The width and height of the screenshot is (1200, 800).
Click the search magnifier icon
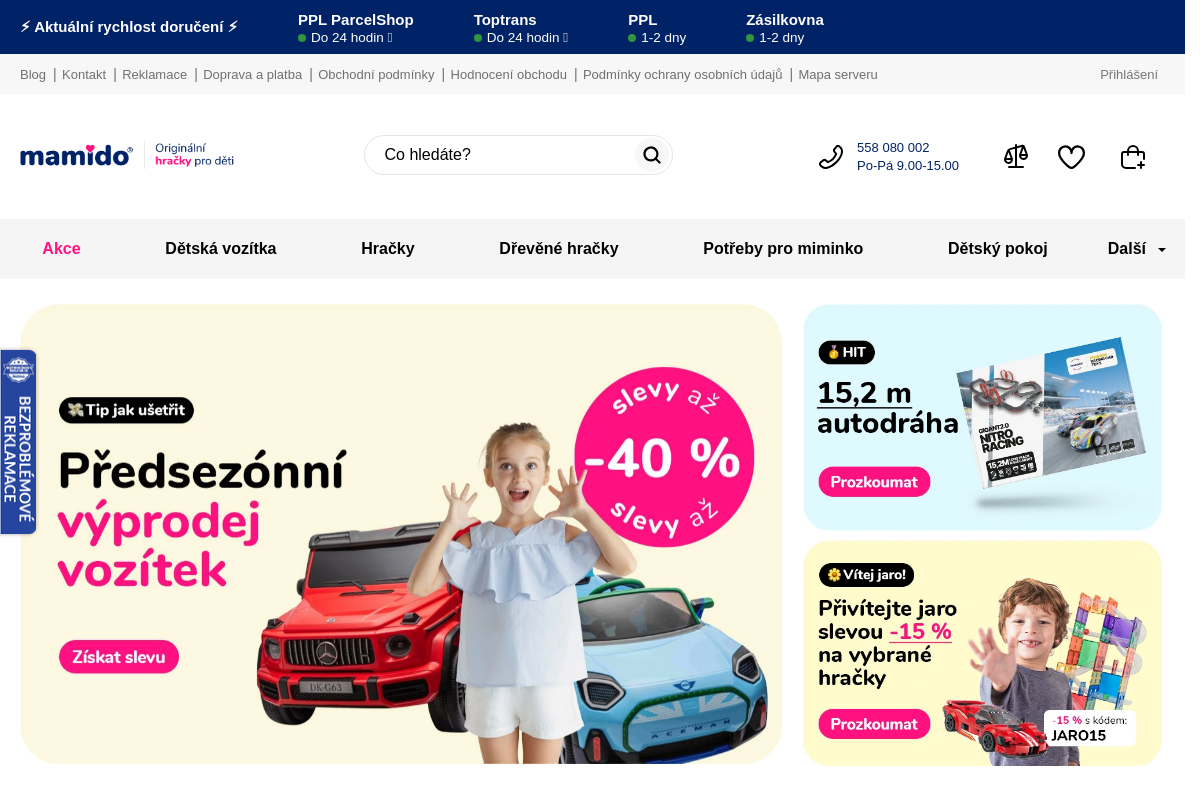pos(652,155)
